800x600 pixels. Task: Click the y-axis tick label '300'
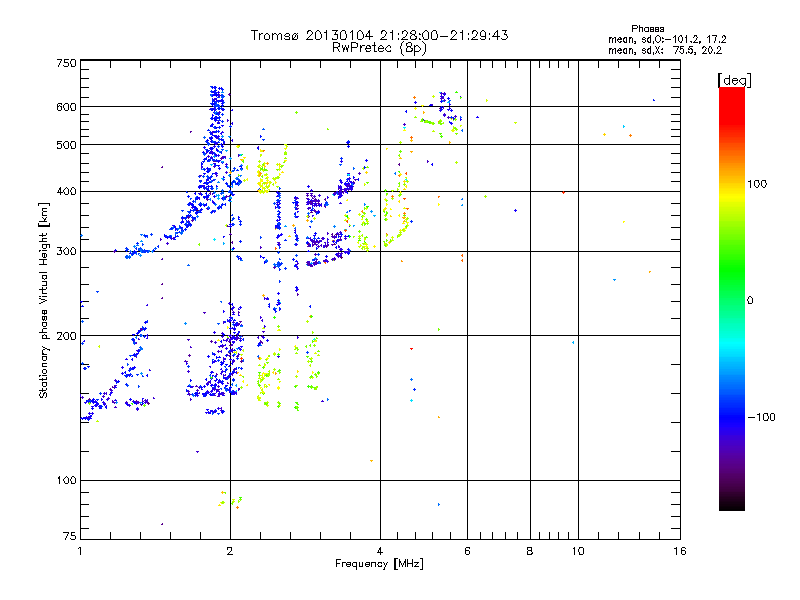(67, 252)
